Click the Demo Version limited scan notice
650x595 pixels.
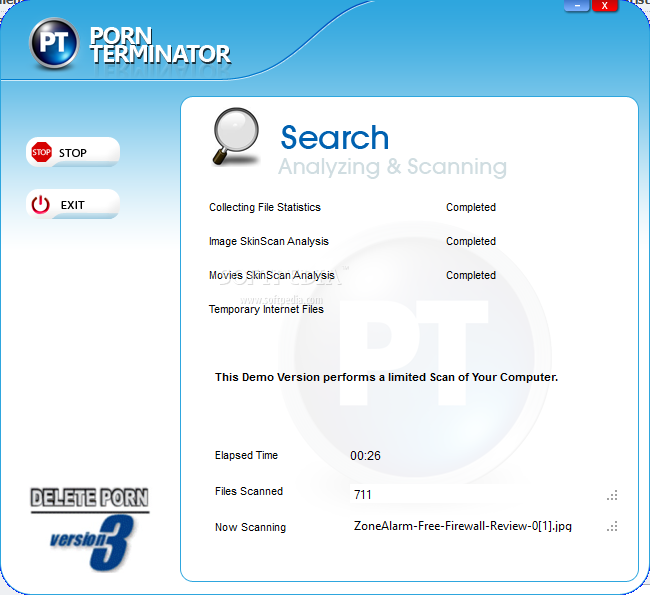coord(386,377)
